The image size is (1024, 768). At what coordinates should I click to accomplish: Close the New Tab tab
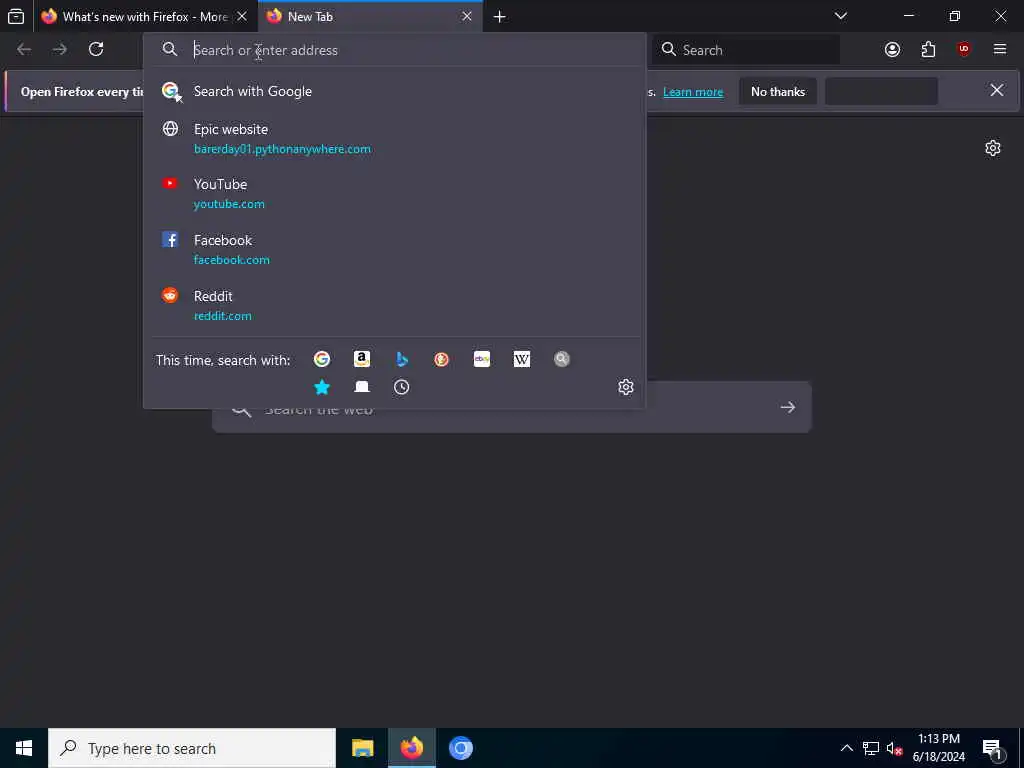467,16
